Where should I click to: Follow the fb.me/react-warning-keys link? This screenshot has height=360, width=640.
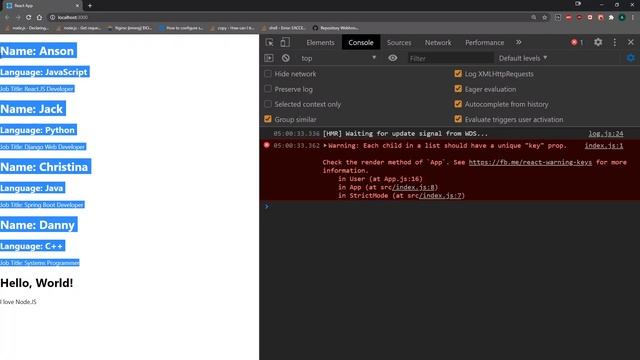530,162
